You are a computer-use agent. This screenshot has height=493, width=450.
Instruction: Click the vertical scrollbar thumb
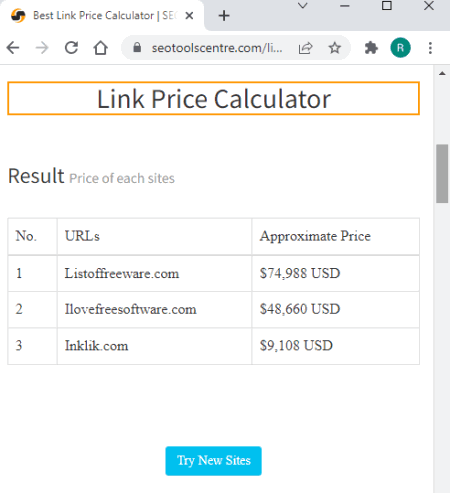(442, 173)
